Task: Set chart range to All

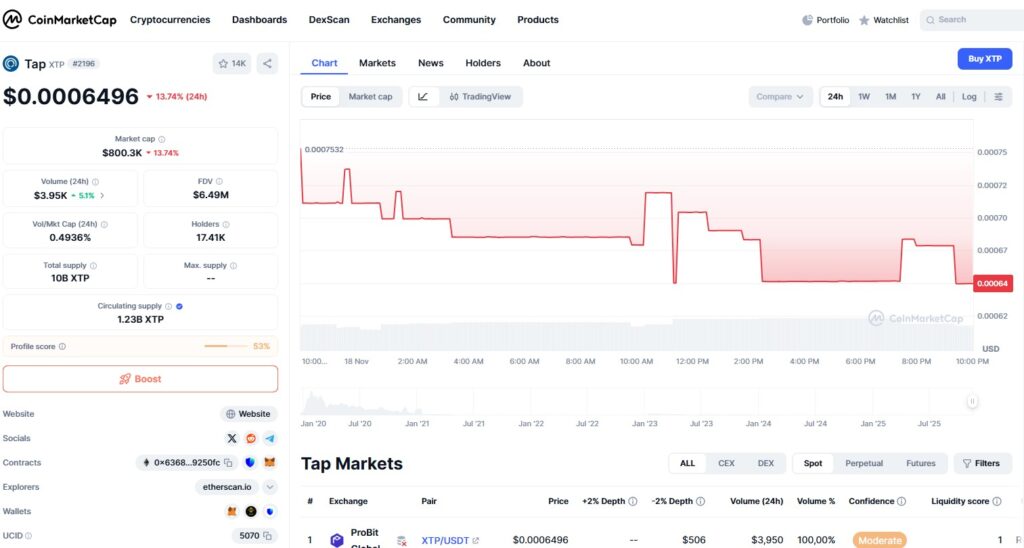Action: [x=940, y=97]
